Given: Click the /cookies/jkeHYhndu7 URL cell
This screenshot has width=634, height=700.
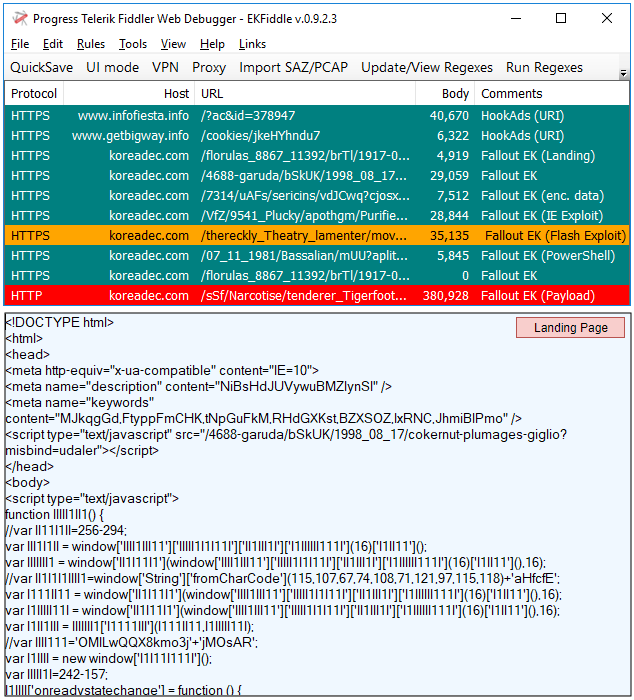Looking at the screenshot, I should tap(260, 136).
